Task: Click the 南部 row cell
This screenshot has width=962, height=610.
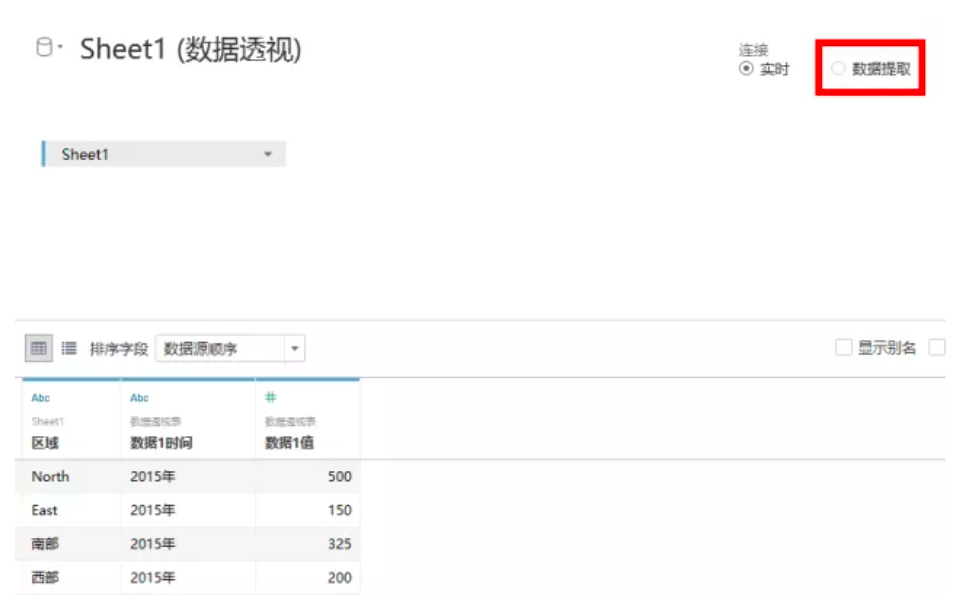Action: tap(45, 544)
